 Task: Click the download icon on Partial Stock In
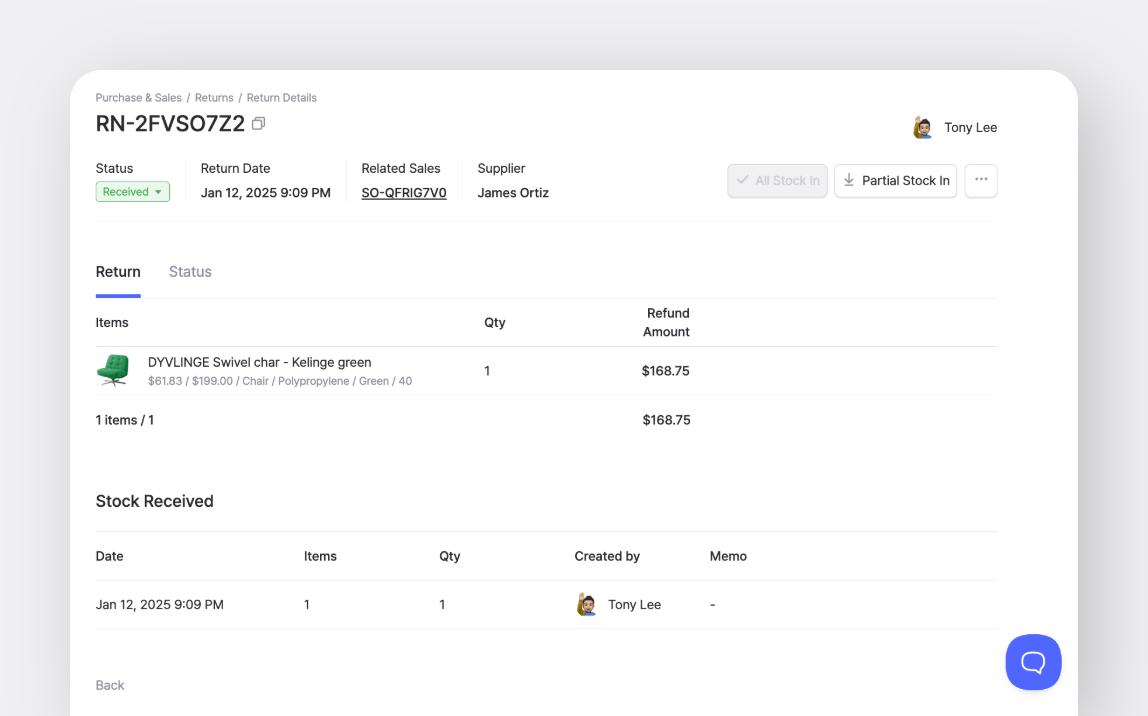(848, 181)
